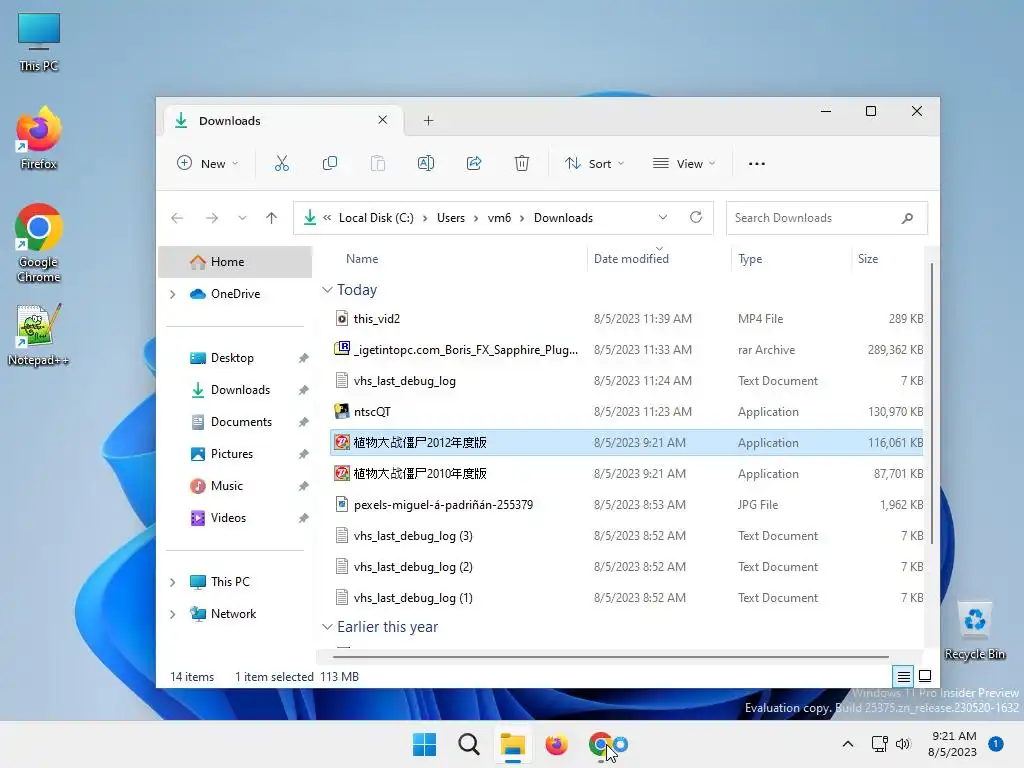The height and width of the screenshot is (768, 1024).
Task: Click Local Disk (C:) breadcrumb
Action: point(376,218)
